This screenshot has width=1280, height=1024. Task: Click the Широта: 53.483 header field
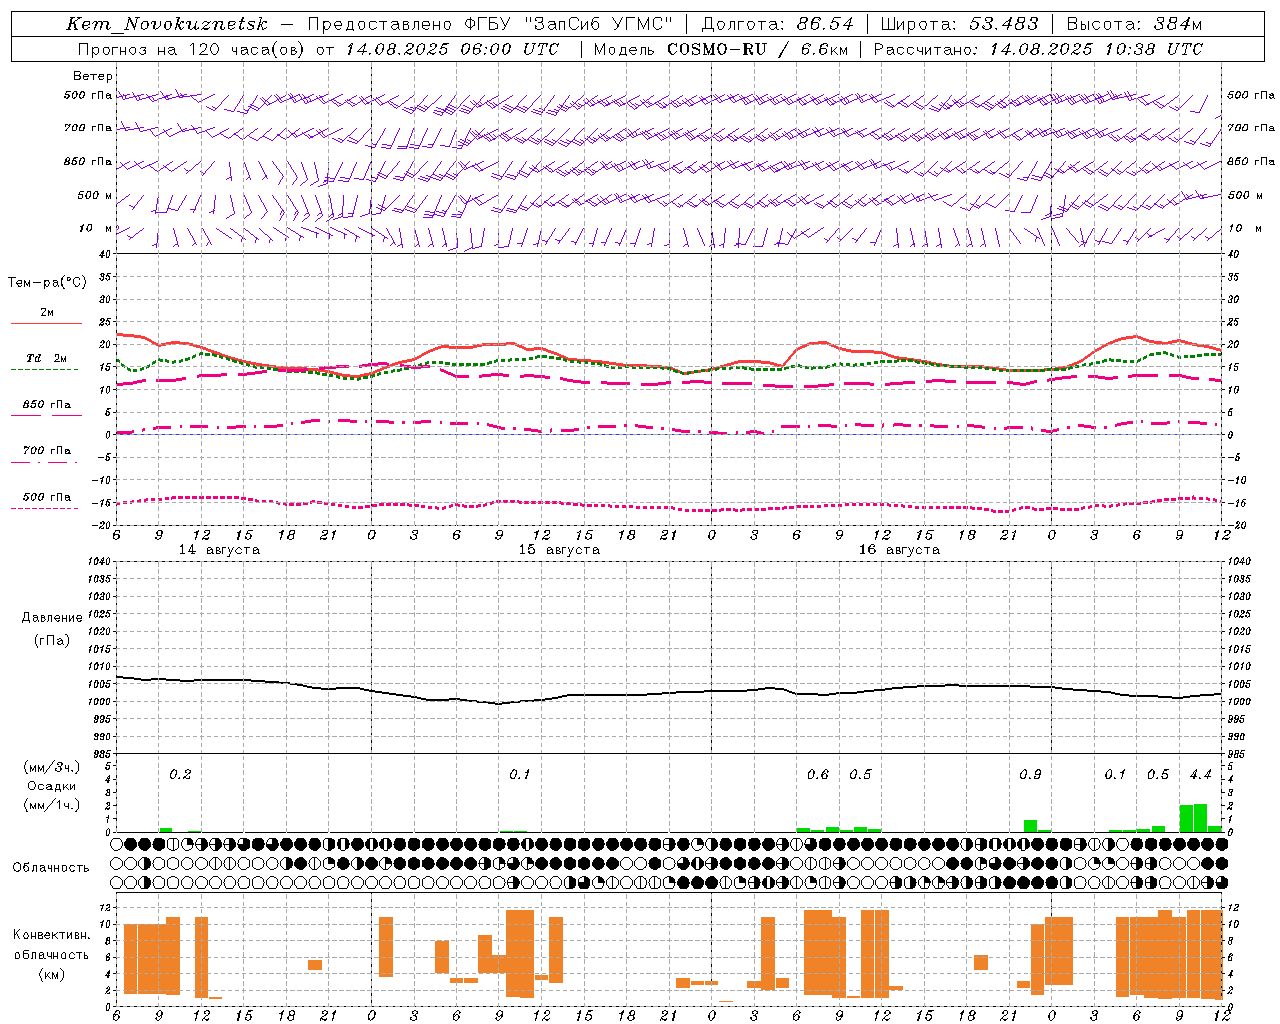tap(959, 24)
